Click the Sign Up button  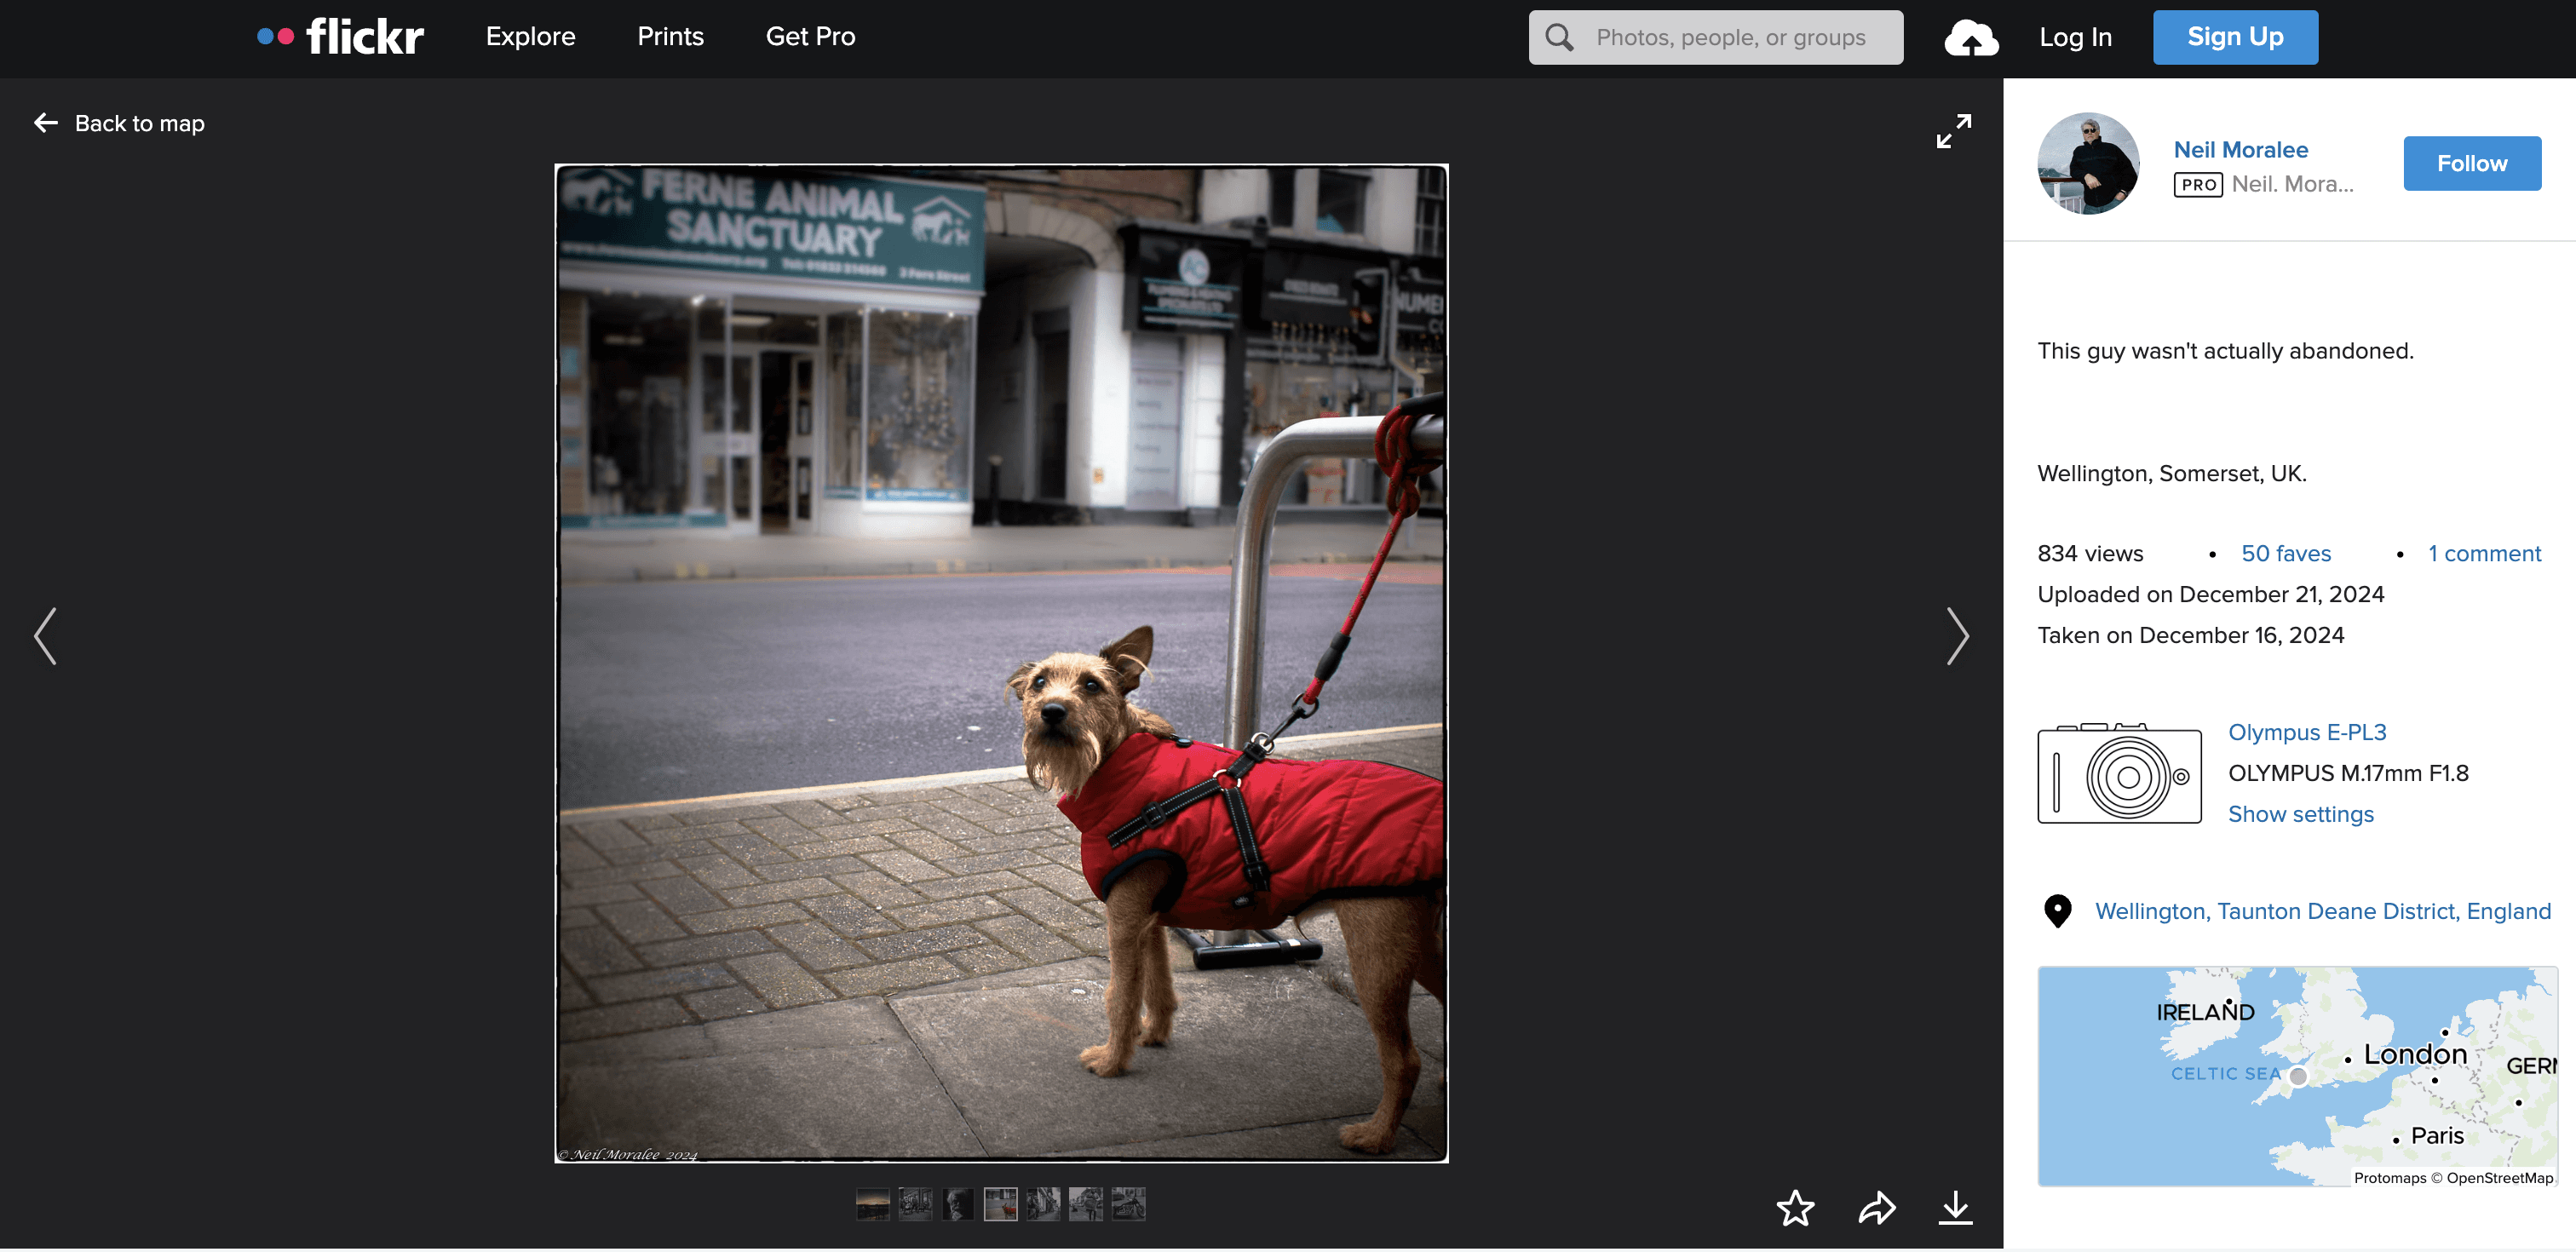[2234, 37]
